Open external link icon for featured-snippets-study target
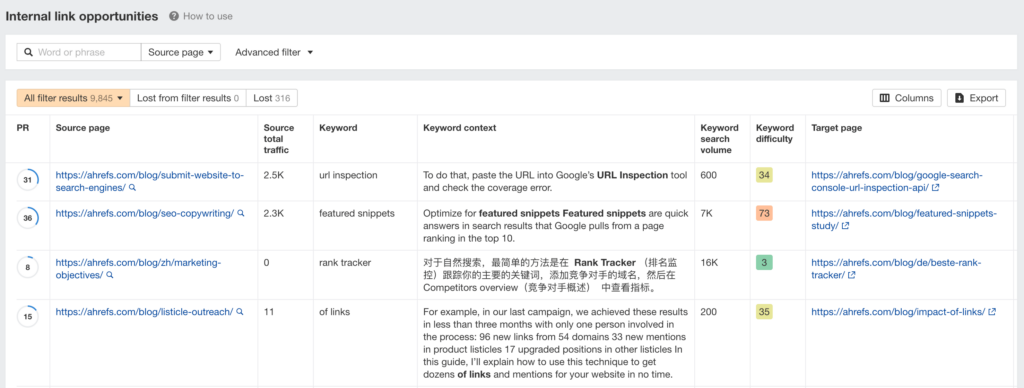 tap(846, 226)
